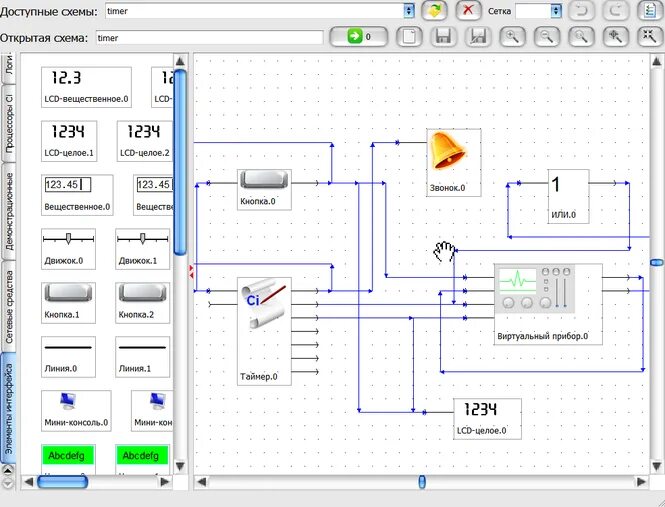Viewport: 665px width, 507px height.
Task: Save the scheme with floppy icon
Action: (444, 37)
